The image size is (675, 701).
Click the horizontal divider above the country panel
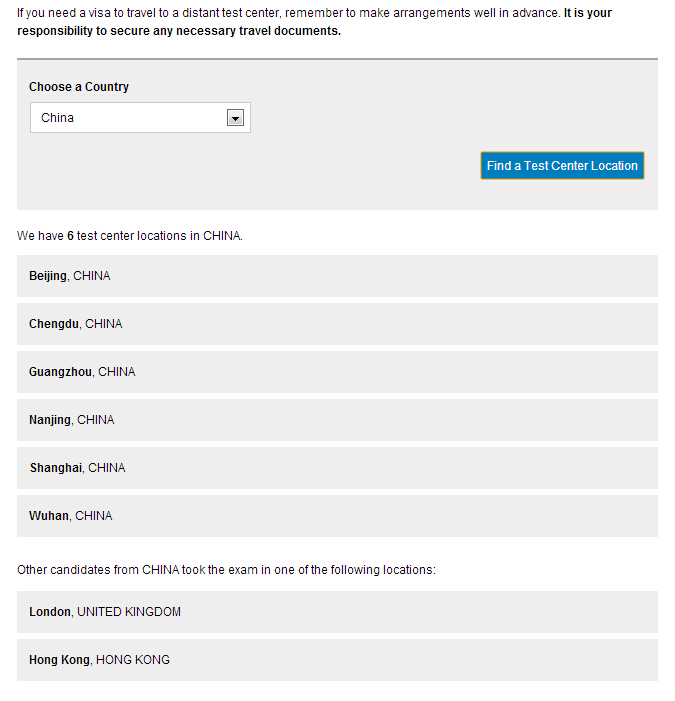337,59
